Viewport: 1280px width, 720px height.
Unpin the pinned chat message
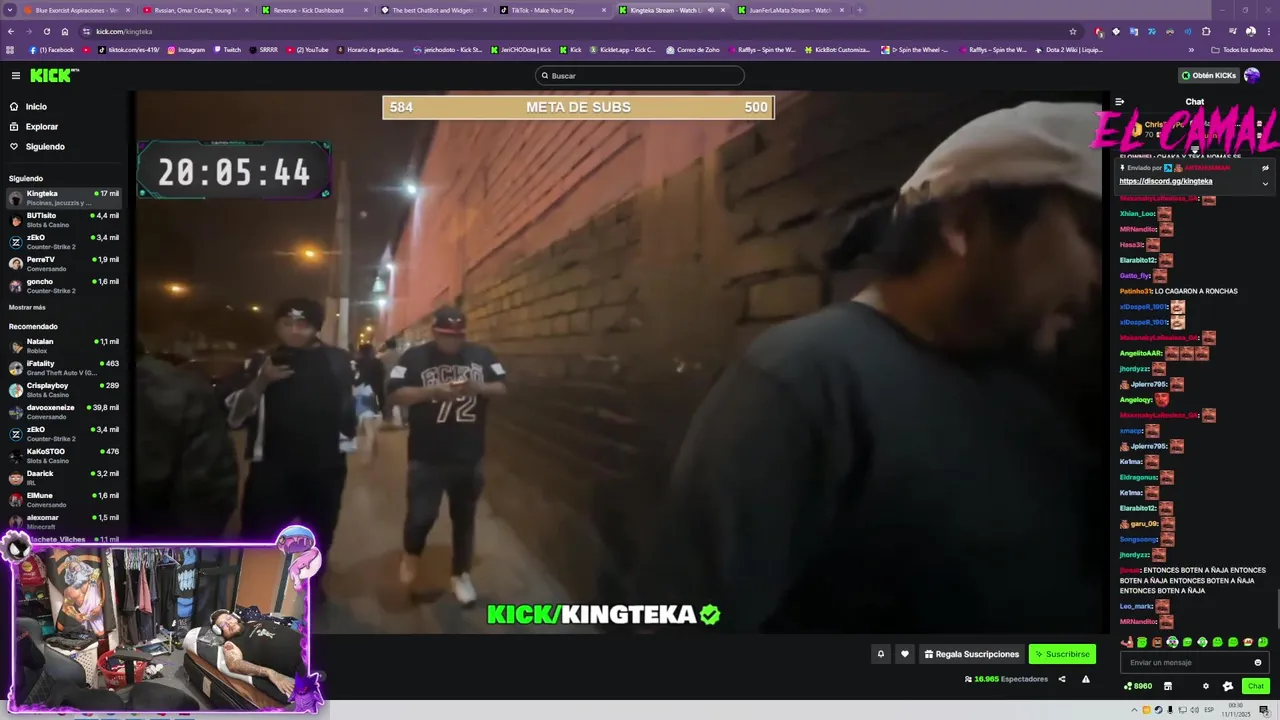click(1265, 168)
